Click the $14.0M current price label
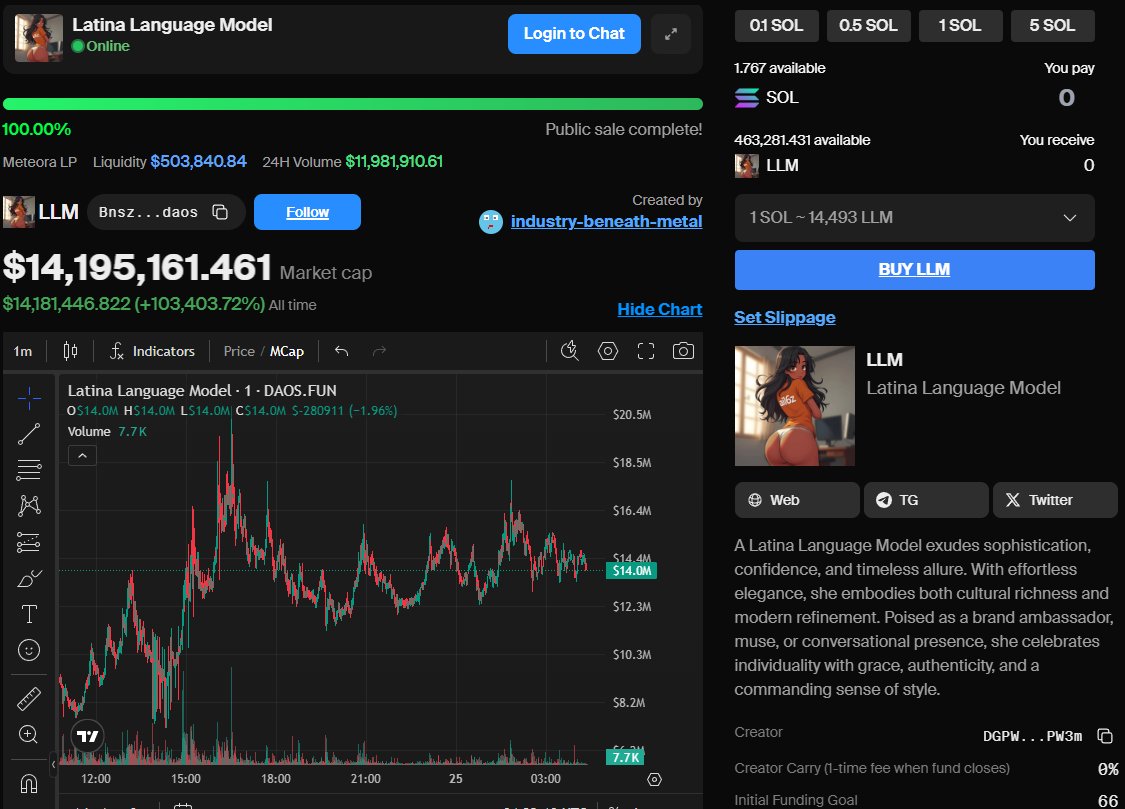 coord(631,571)
